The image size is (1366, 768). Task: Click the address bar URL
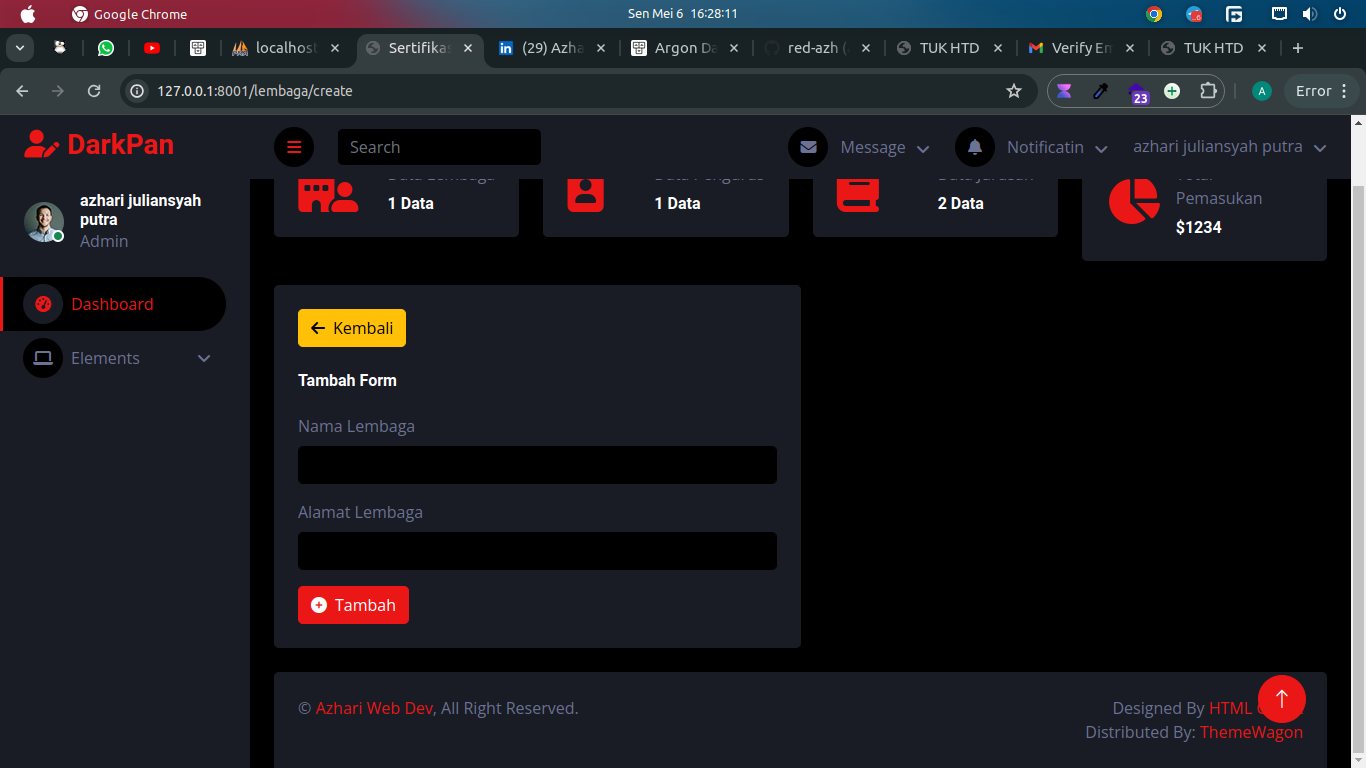click(x=255, y=91)
